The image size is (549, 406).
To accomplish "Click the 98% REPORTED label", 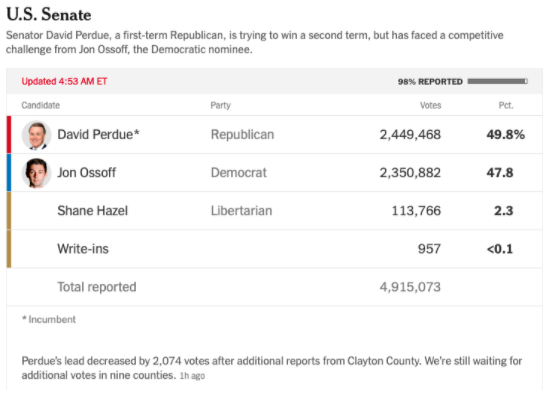I will (430, 82).
